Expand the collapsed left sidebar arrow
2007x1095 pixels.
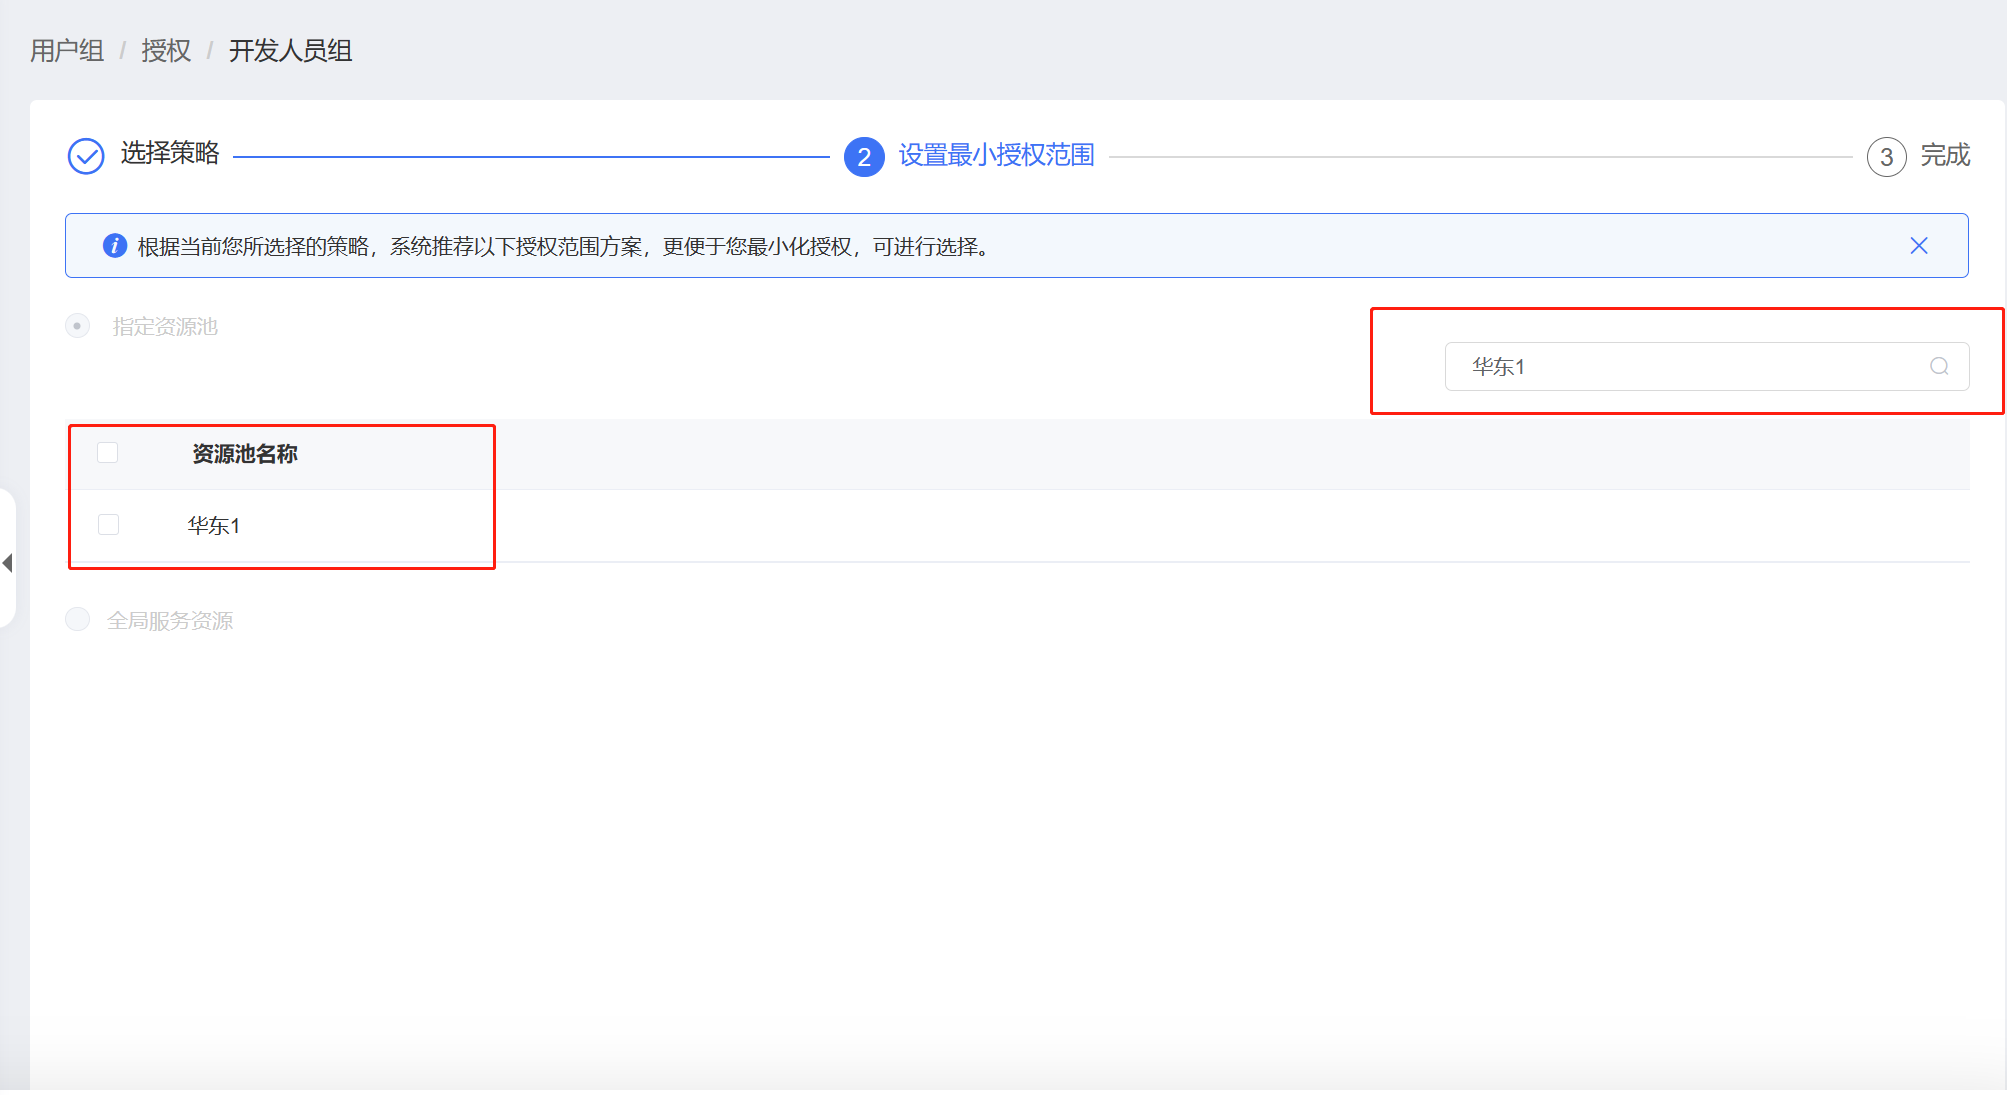[8, 562]
